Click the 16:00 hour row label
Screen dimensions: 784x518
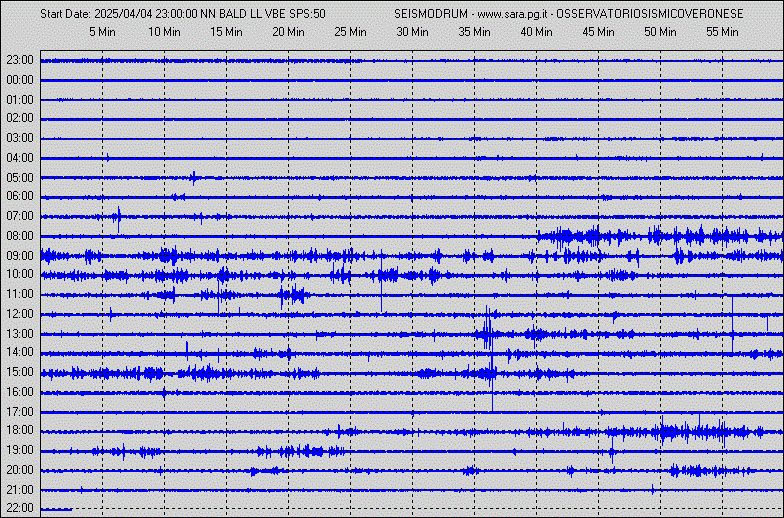point(20,392)
